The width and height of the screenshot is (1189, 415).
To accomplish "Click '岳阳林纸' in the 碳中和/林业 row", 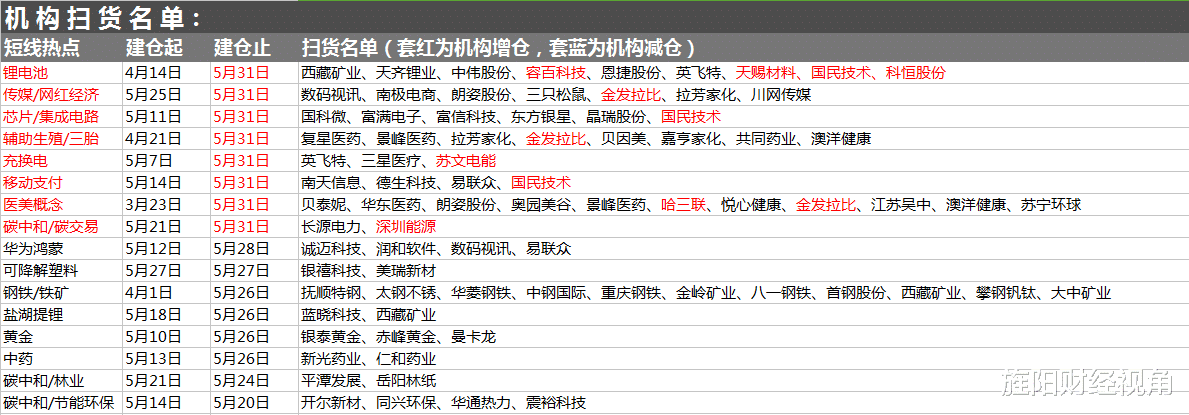I will [x=406, y=382].
